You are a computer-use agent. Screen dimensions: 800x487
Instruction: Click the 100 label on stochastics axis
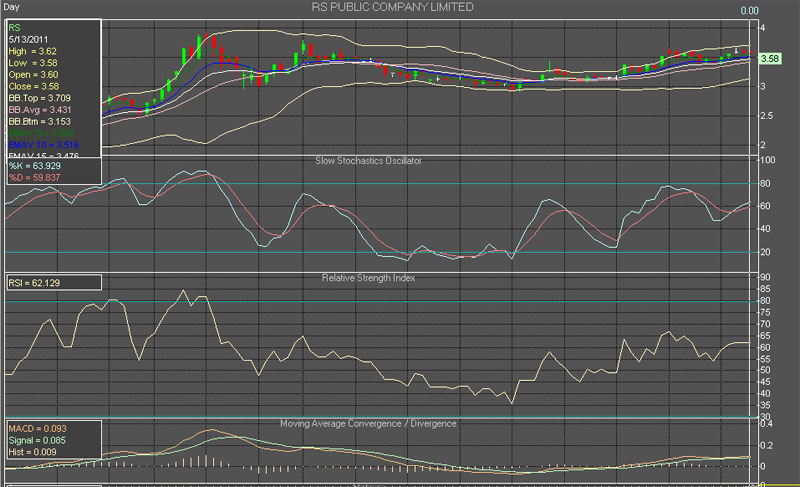tap(767, 160)
